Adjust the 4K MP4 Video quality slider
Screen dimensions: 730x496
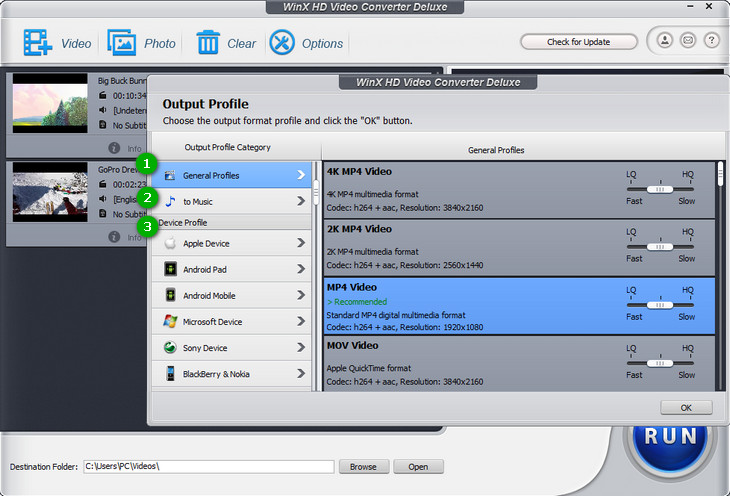657,188
